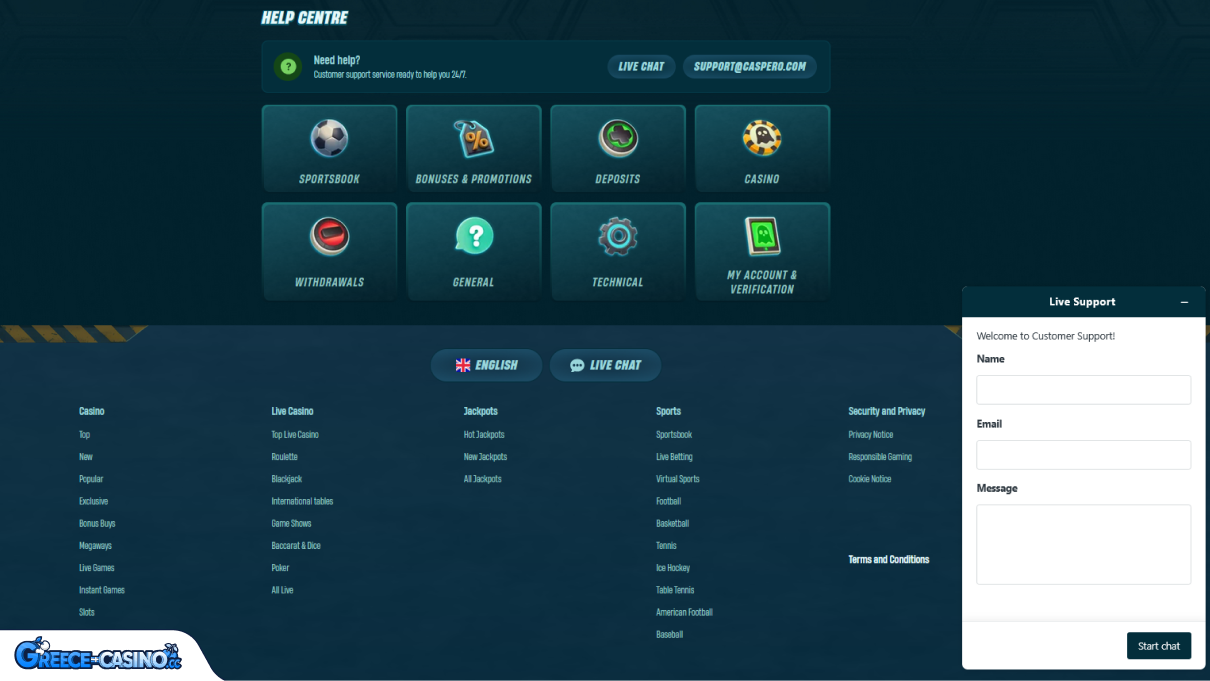Screen dimensions: 1210x681
Task: Visit the Game Shows link
Action: coord(291,524)
